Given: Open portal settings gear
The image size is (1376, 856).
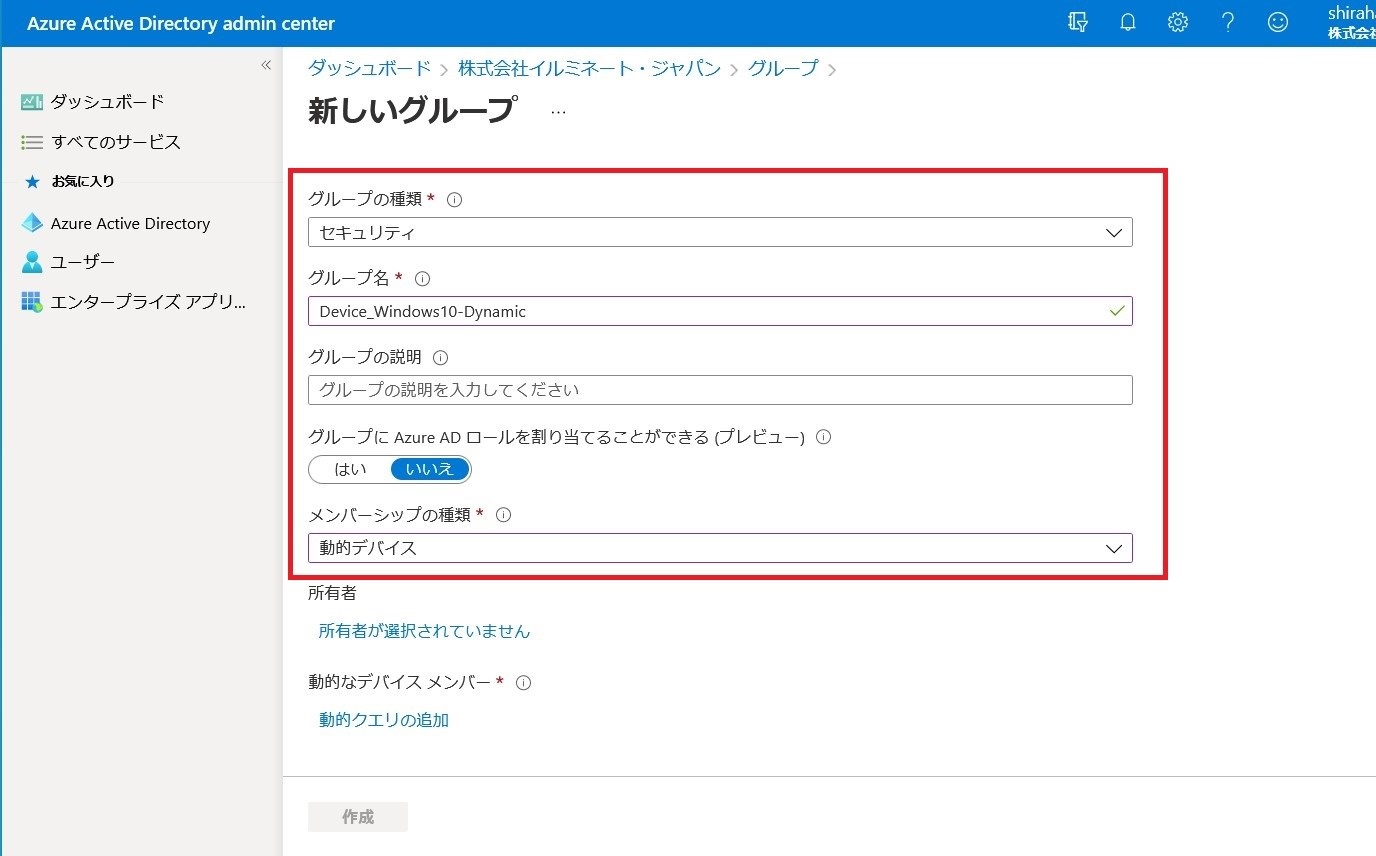Looking at the screenshot, I should click(x=1178, y=22).
